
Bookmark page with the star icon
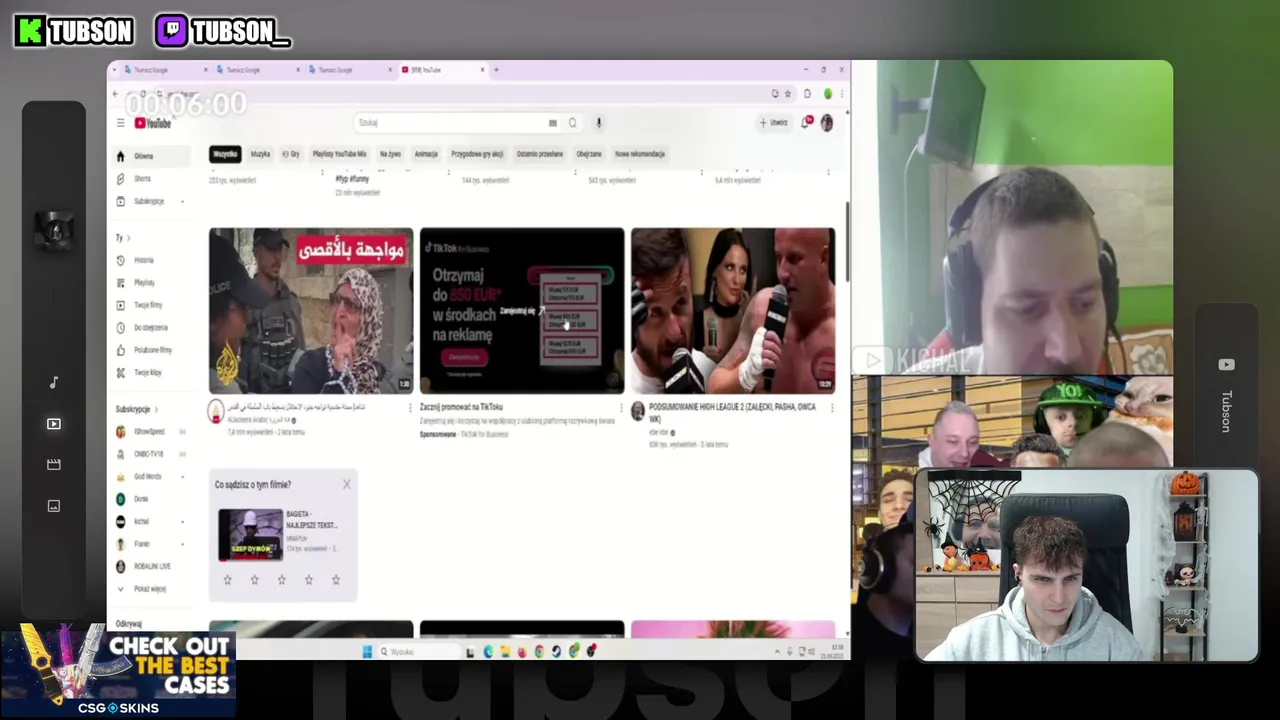(x=788, y=94)
